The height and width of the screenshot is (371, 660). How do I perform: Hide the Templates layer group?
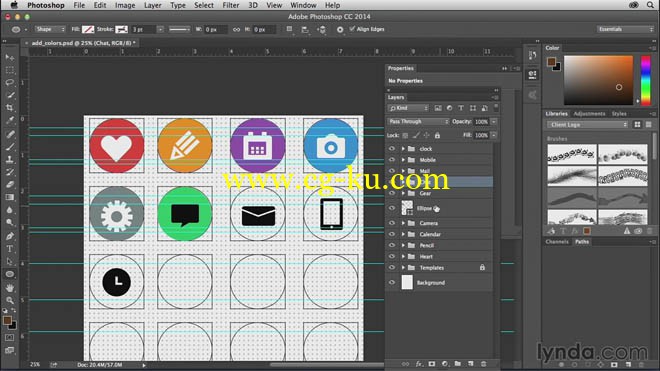tap(392, 267)
